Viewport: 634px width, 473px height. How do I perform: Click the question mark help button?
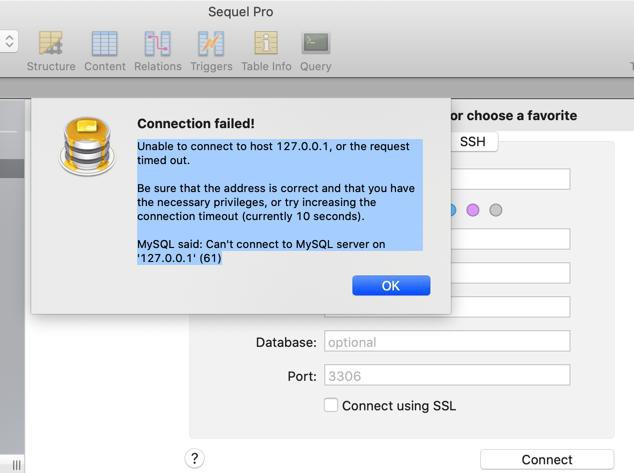click(194, 458)
